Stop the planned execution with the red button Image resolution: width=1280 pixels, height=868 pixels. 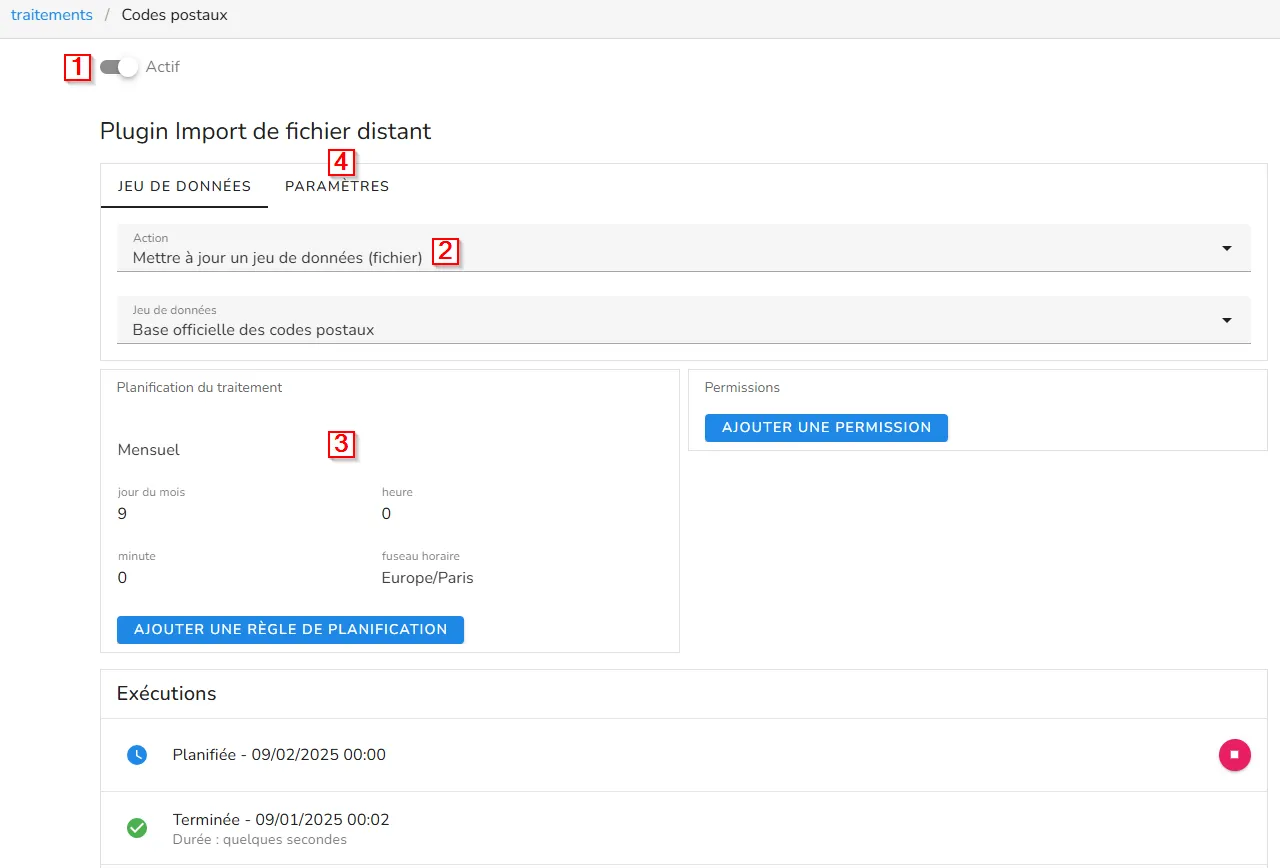point(1234,755)
